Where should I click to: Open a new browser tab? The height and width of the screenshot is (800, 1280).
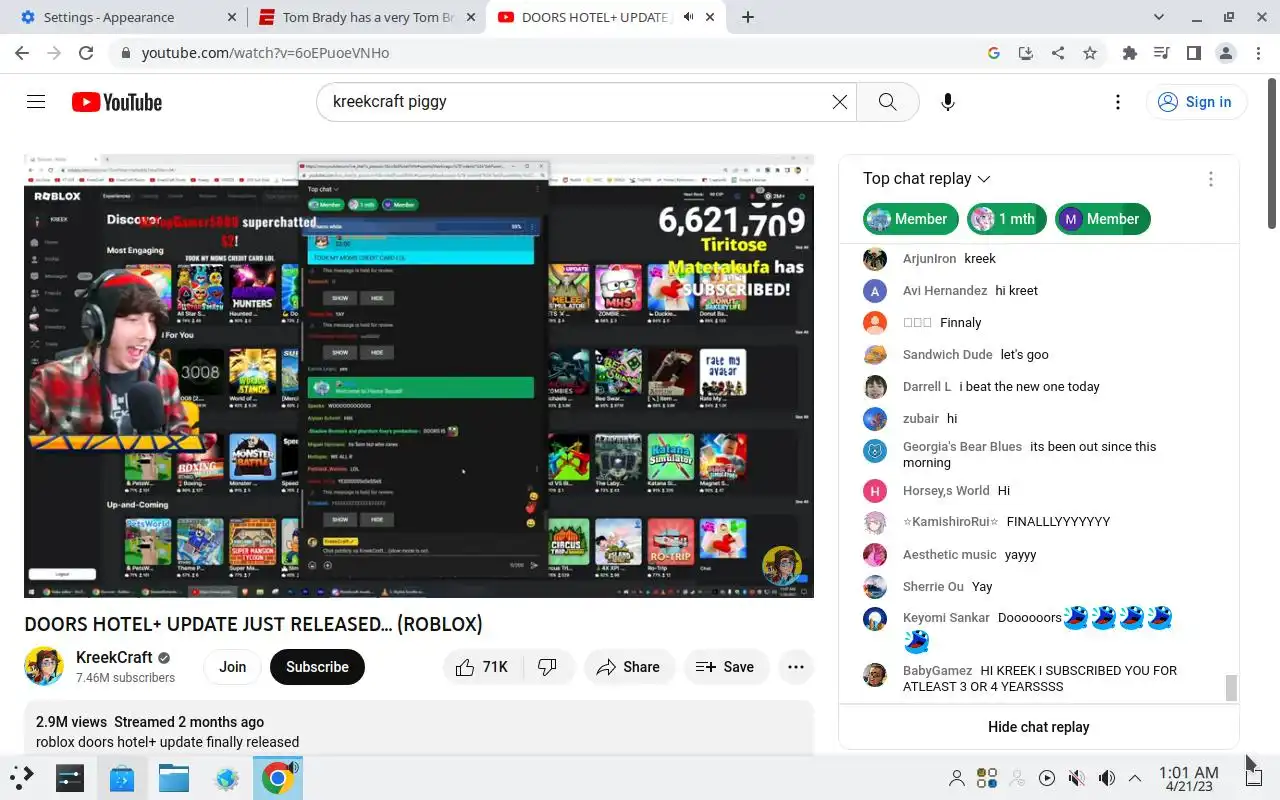point(748,17)
